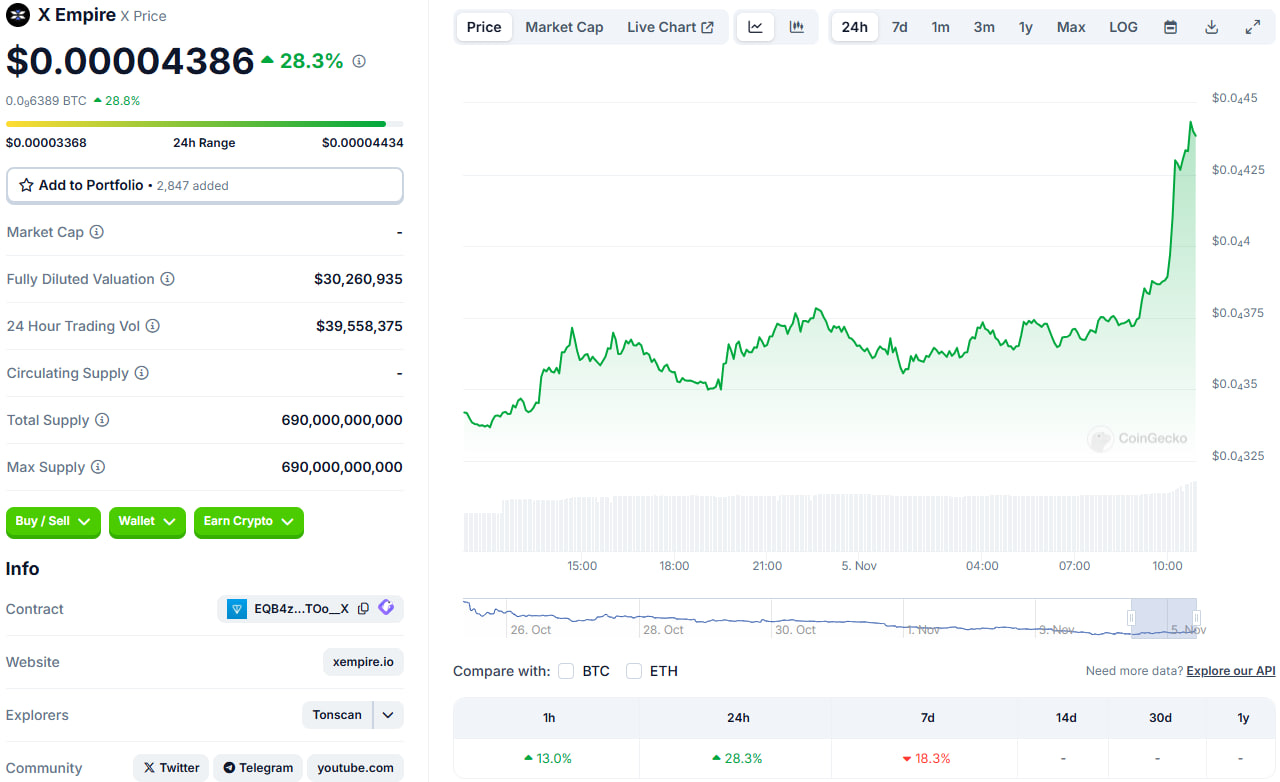The image size is (1280, 782).
Task: Select the Market Cap tab
Action: pos(564,27)
